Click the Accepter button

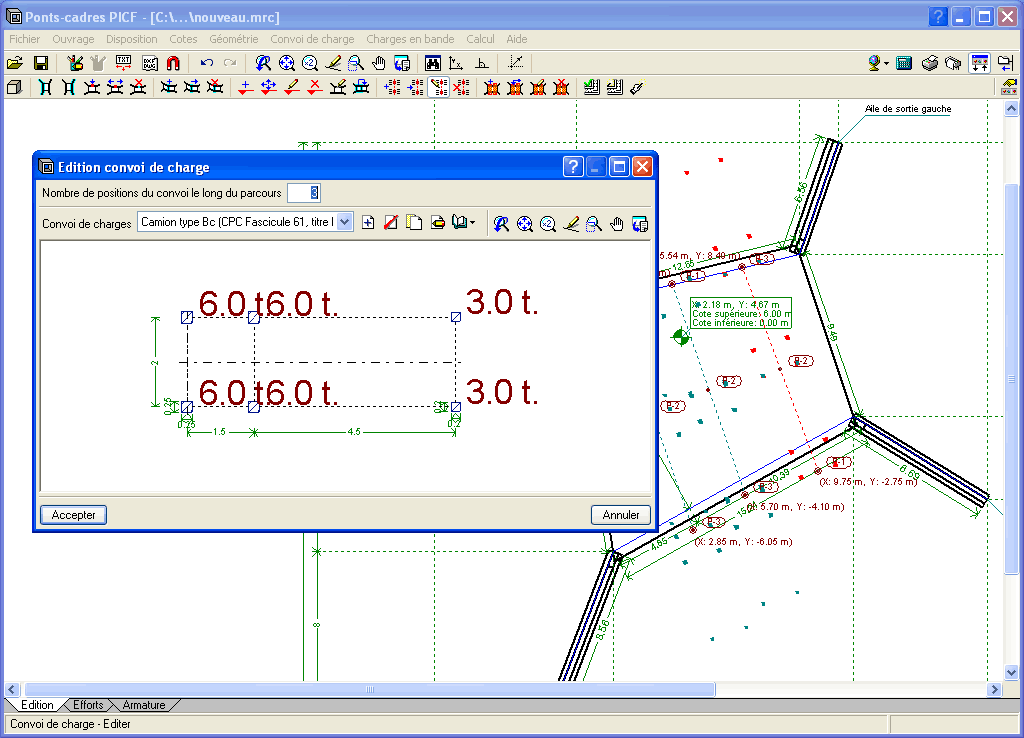[74, 515]
